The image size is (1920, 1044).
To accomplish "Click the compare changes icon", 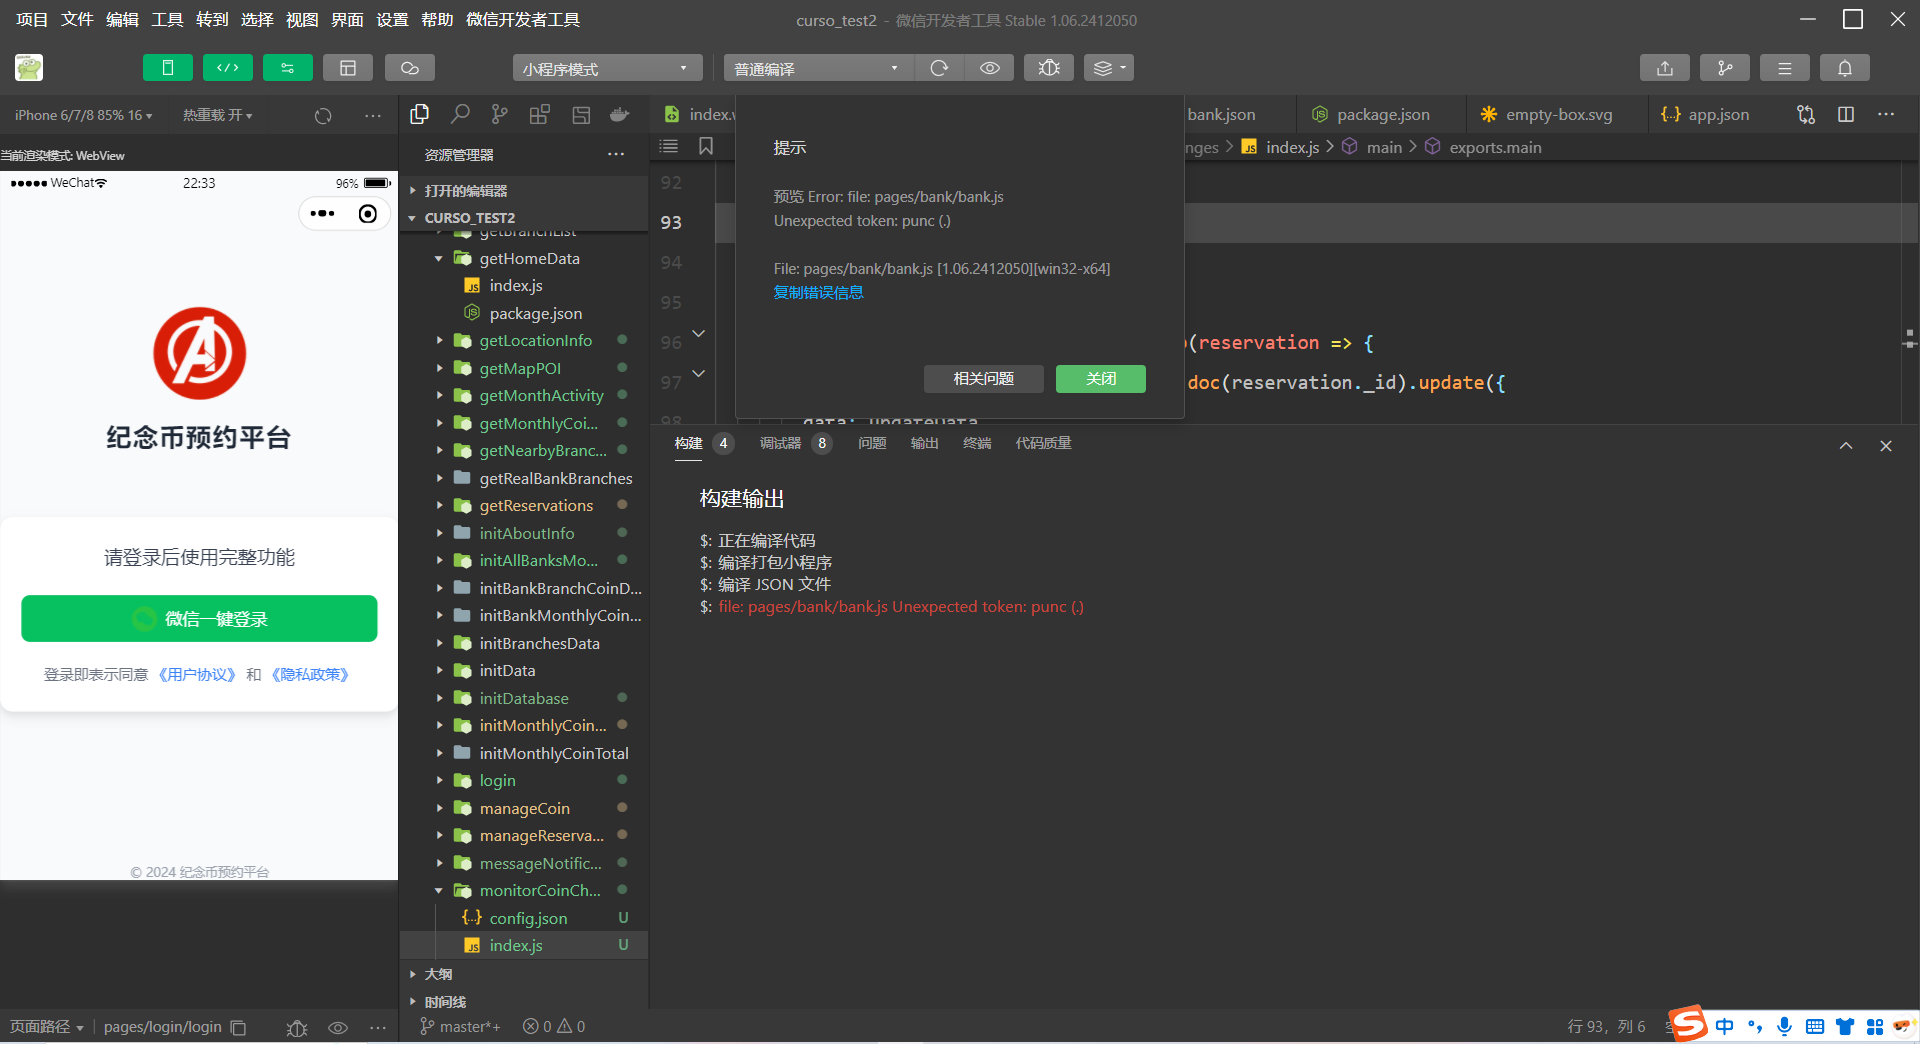I will tap(1806, 114).
